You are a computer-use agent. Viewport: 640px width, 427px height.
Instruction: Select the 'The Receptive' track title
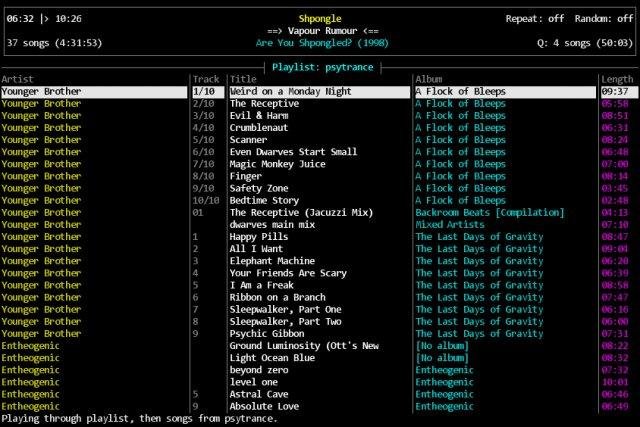click(264, 104)
